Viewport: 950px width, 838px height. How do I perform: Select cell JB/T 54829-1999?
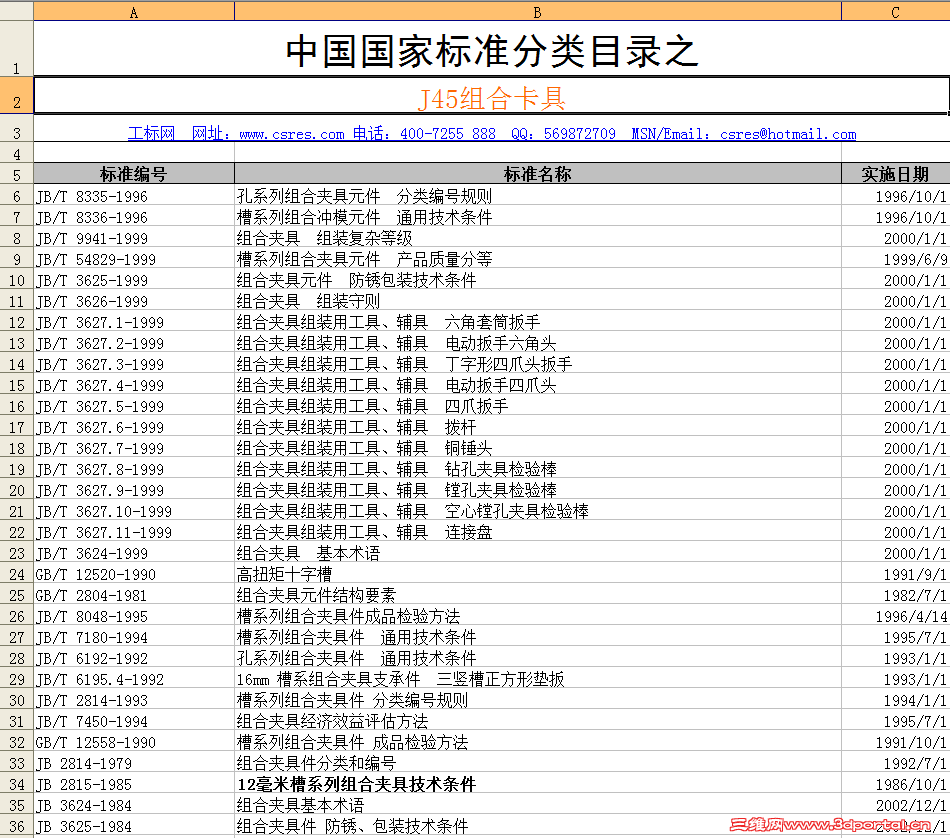click(x=134, y=259)
